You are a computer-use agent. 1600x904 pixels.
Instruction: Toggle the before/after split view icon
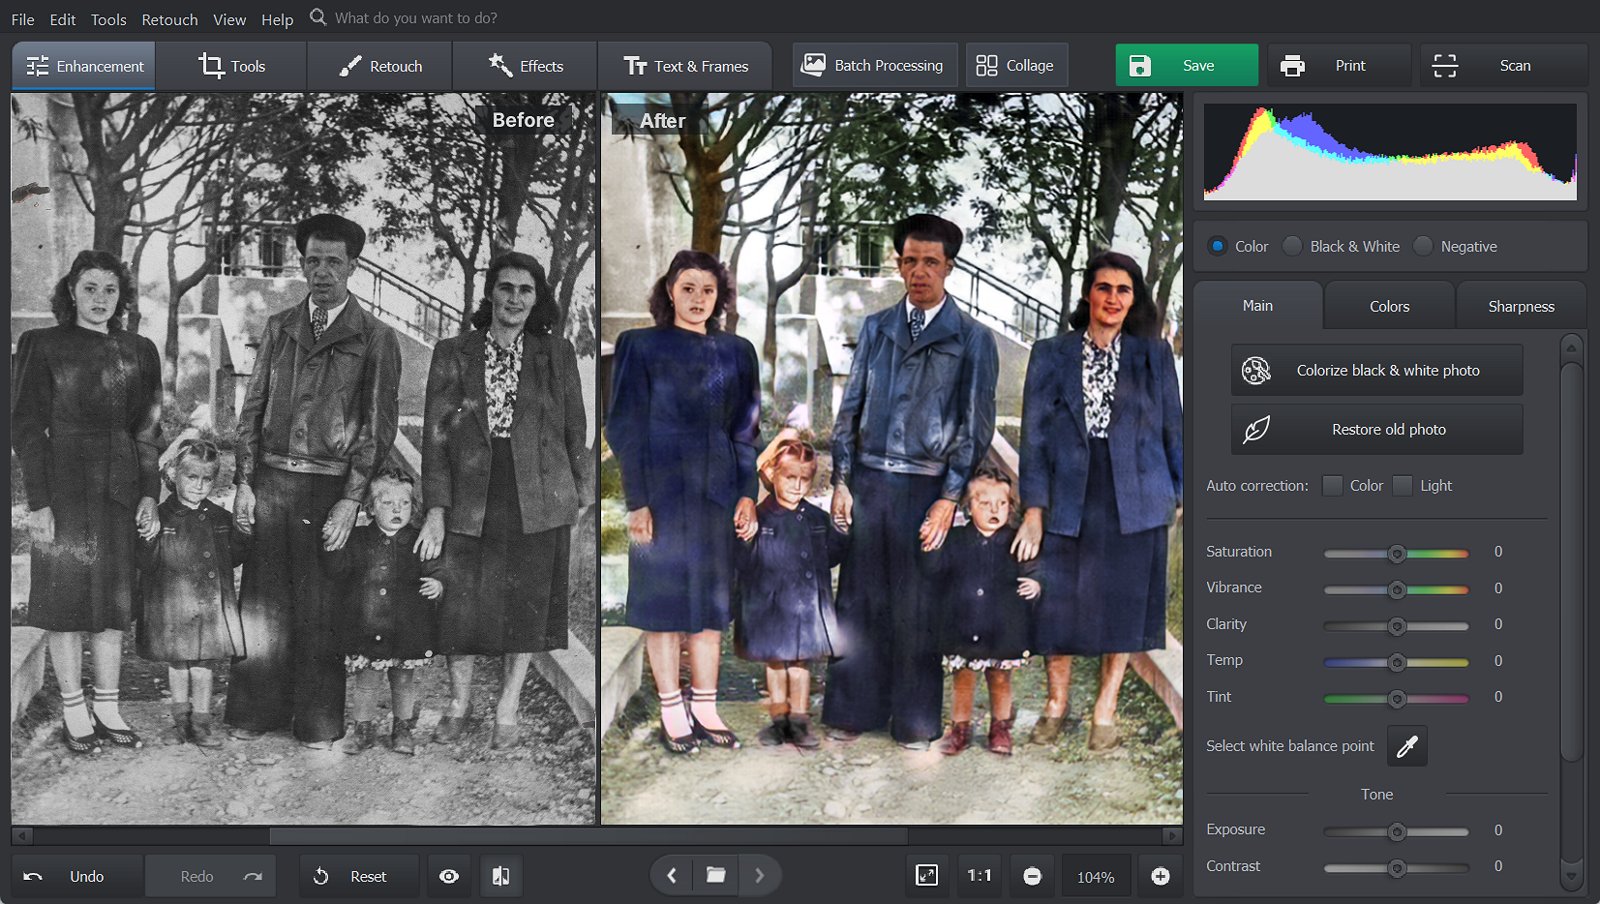click(x=501, y=876)
